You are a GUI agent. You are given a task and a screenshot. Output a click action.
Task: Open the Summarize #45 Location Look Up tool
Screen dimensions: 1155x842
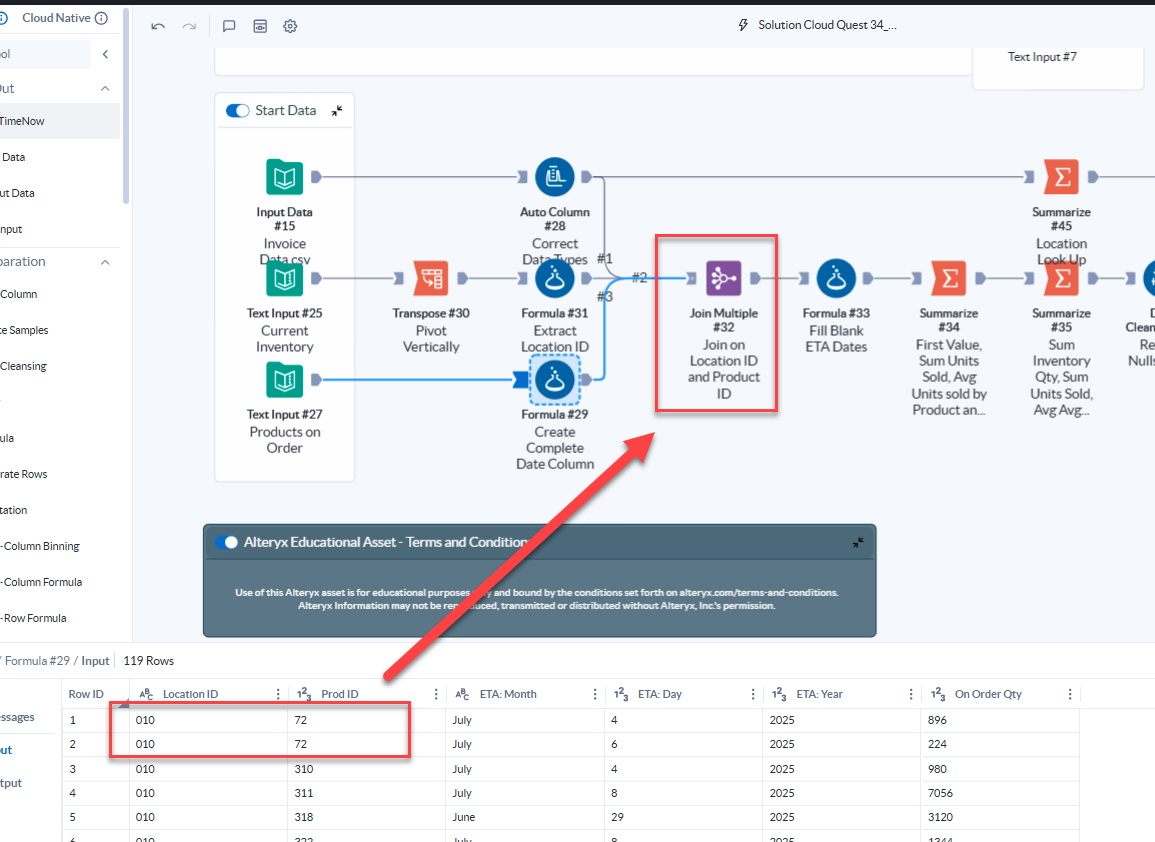1061,176
